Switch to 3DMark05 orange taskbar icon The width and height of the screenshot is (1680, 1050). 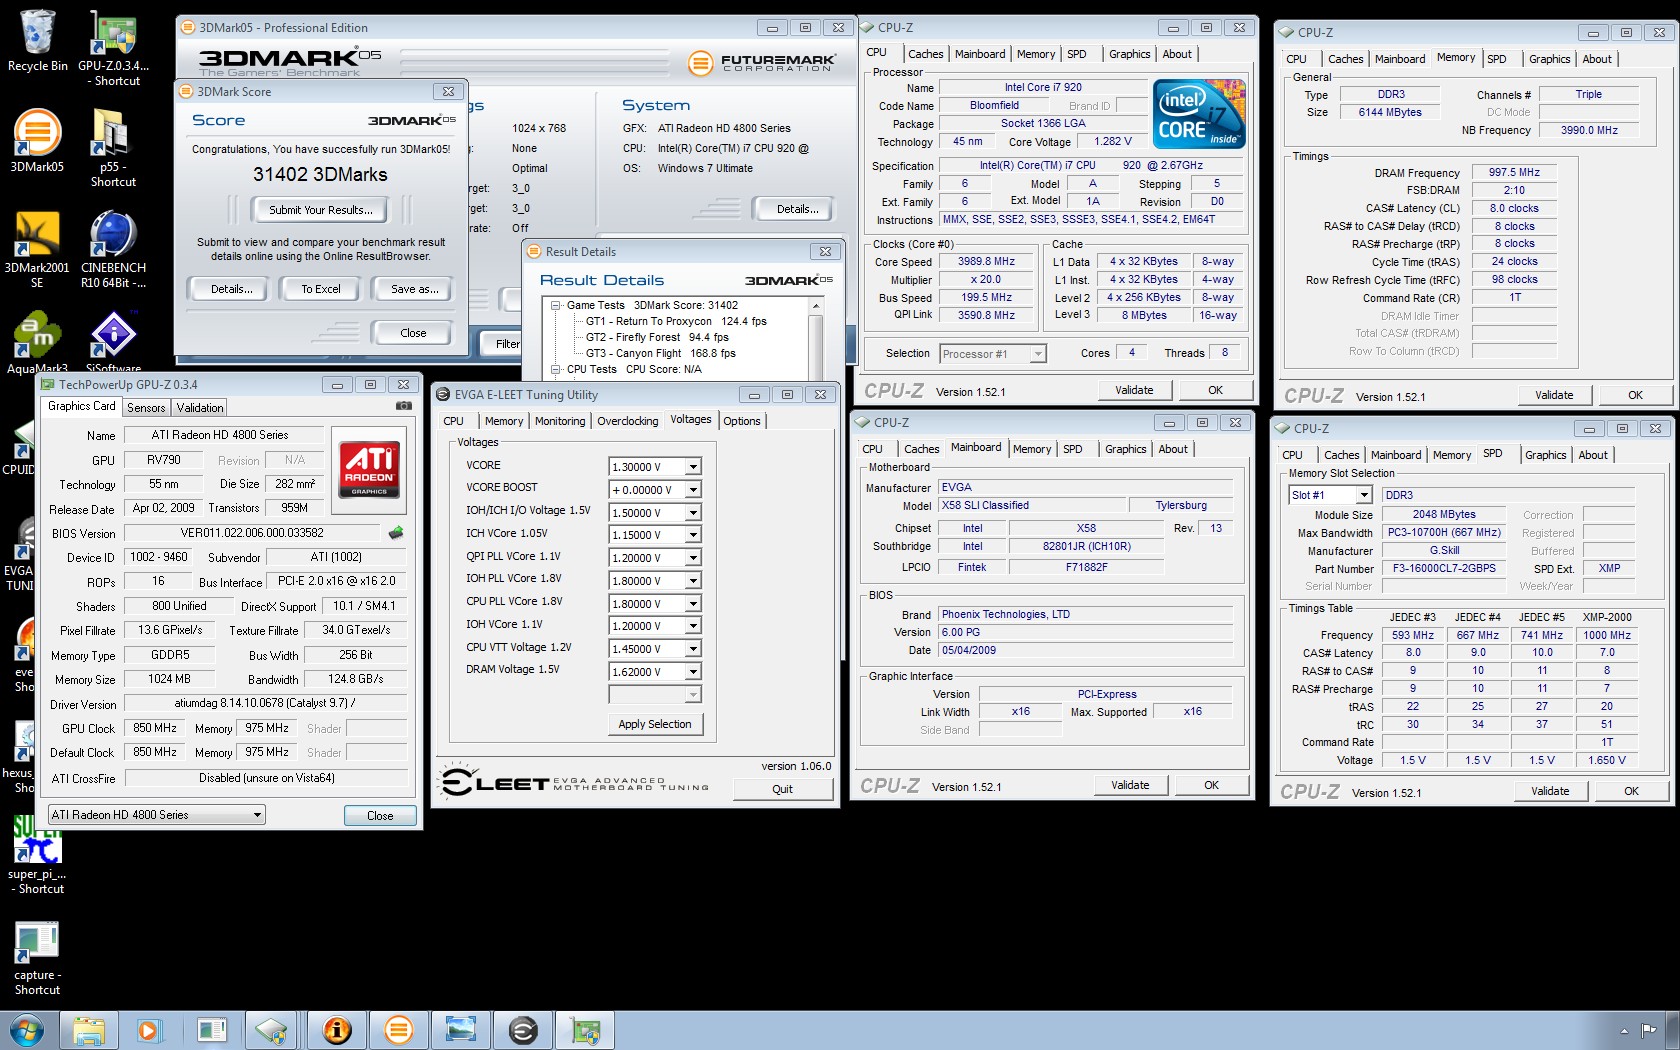[398, 1030]
